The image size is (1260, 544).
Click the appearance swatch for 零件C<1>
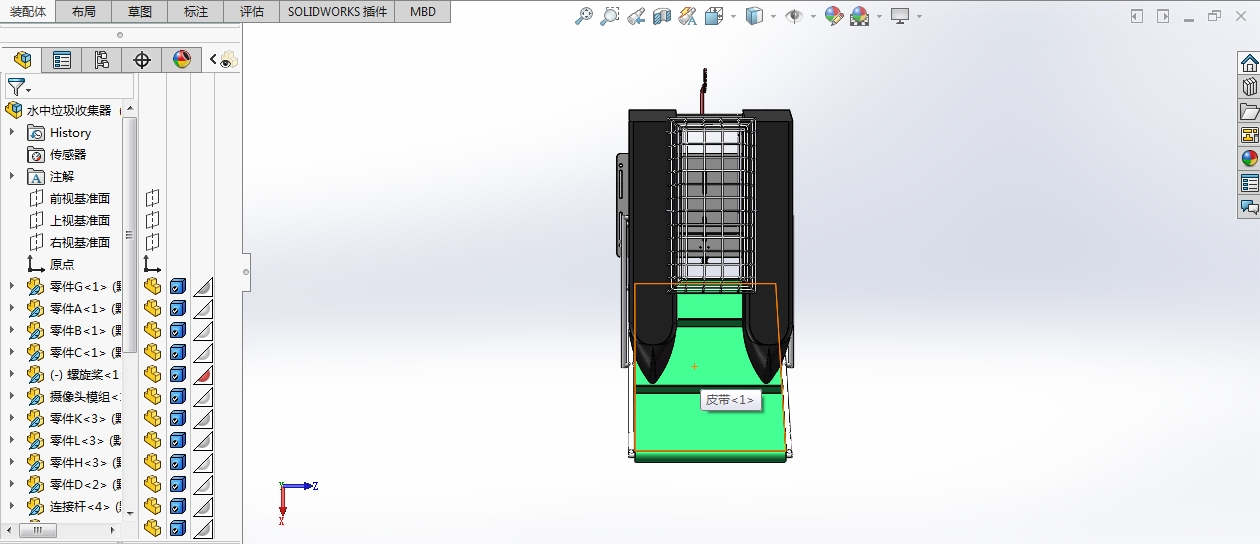point(203,353)
